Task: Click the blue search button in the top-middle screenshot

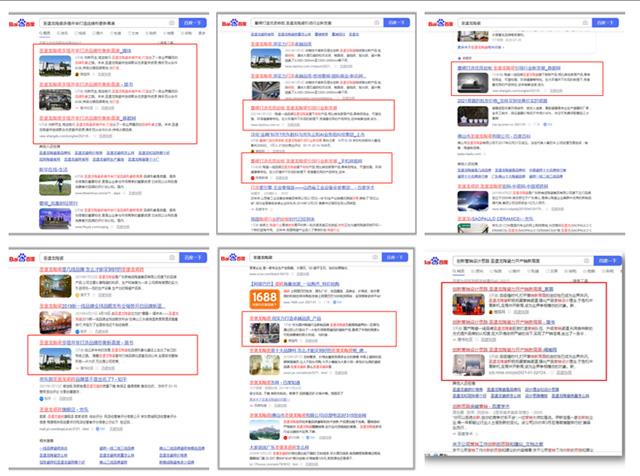Action: tap(397, 22)
